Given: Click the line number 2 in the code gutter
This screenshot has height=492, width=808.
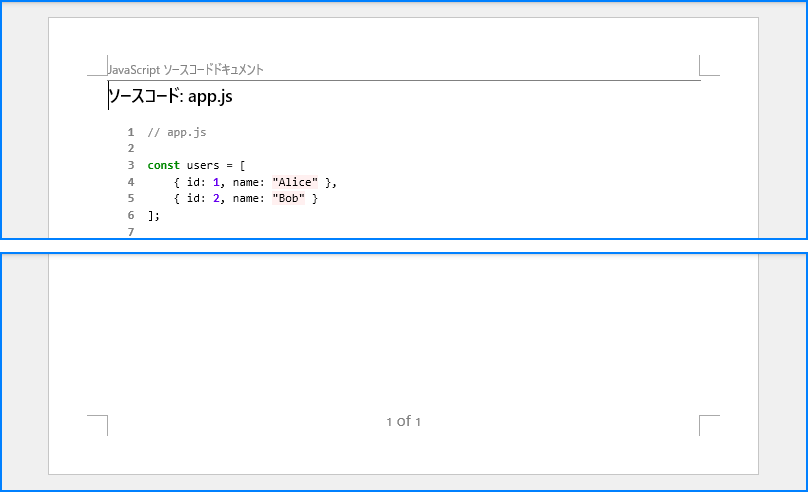Looking at the screenshot, I should point(131,148).
